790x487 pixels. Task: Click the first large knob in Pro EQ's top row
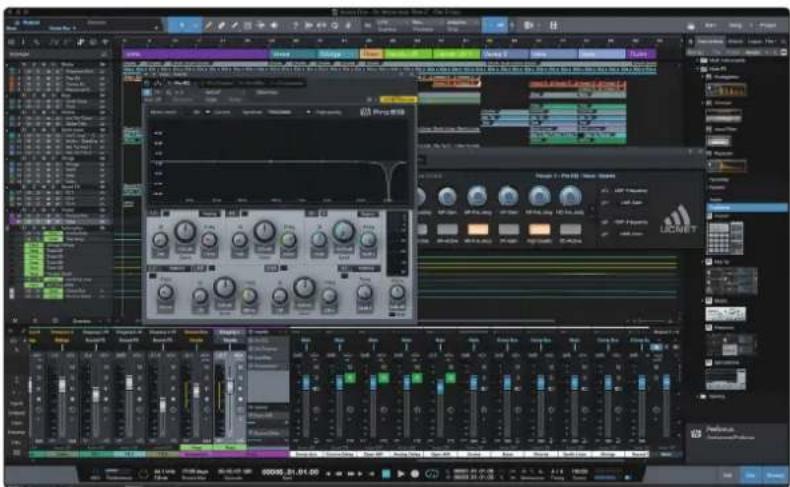coord(185,232)
